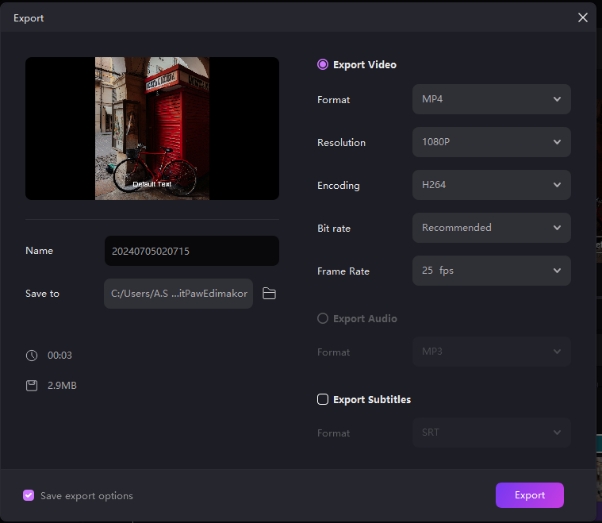Click the file size disk icon
Image resolution: width=602 pixels, height=523 pixels.
tap(31, 386)
